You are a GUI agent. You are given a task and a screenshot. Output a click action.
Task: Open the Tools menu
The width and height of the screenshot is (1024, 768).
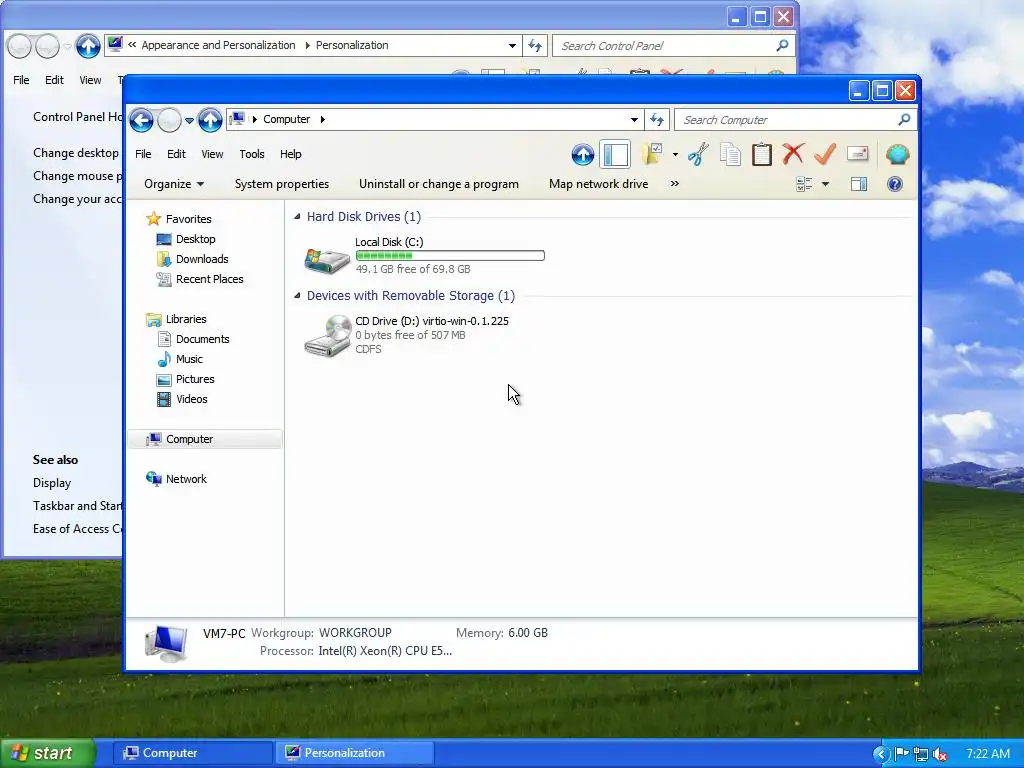(x=251, y=154)
